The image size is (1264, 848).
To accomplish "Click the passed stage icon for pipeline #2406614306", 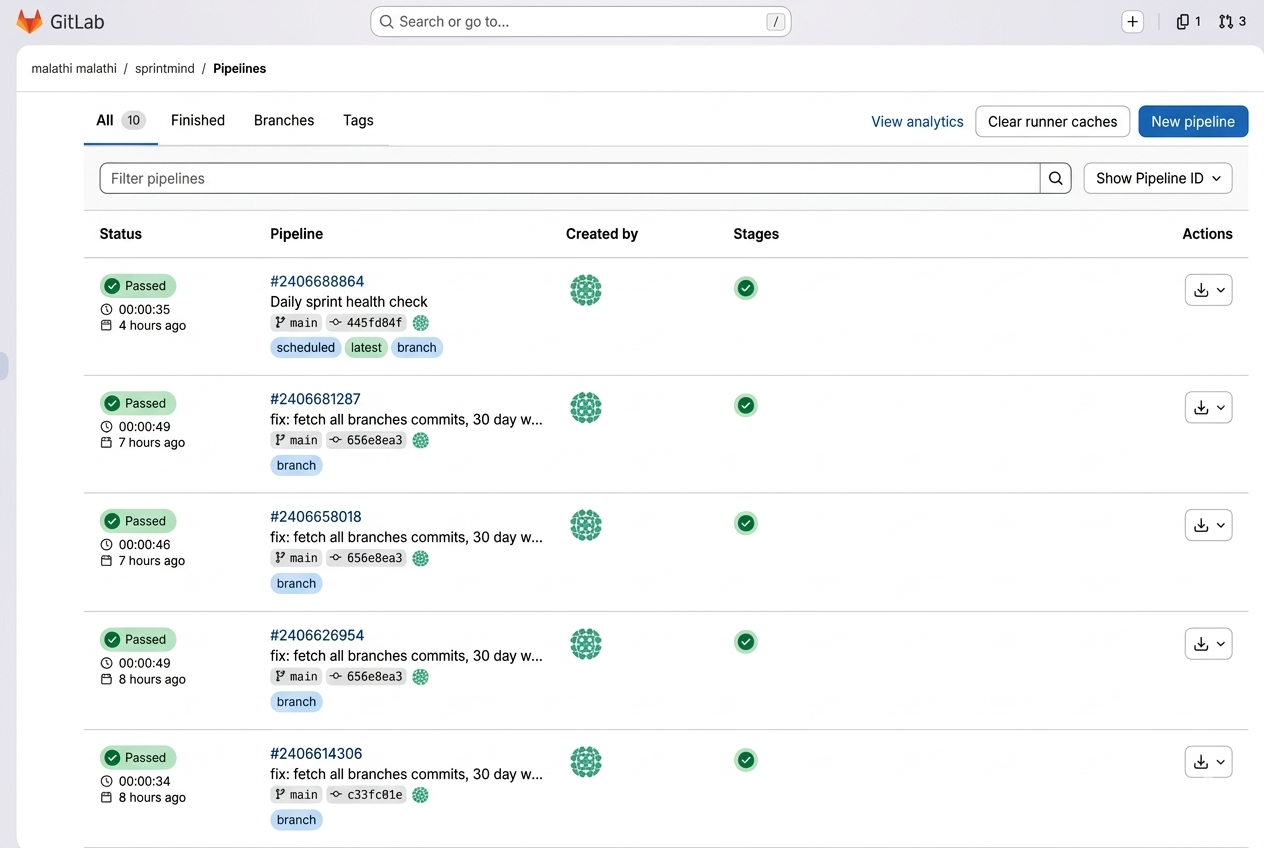I will point(745,760).
